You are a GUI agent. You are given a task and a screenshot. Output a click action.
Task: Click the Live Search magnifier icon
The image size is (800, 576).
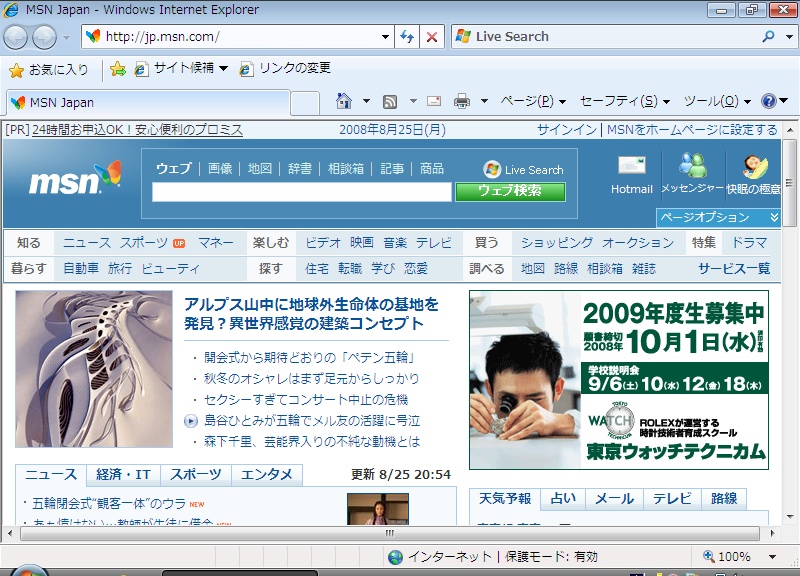768,36
